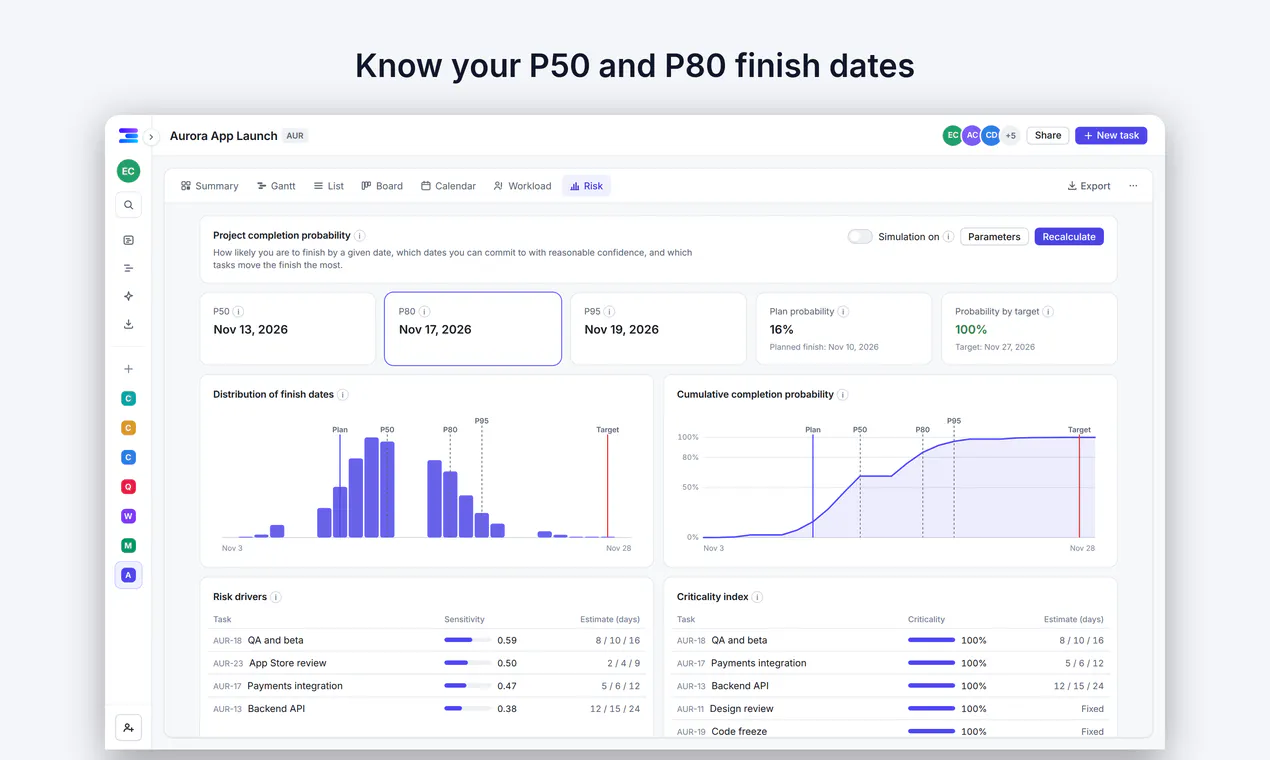The height and width of the screenshot is (760, 1270).
Task: Switch to the Gantt tab
Action: click(x=276, y=186)
